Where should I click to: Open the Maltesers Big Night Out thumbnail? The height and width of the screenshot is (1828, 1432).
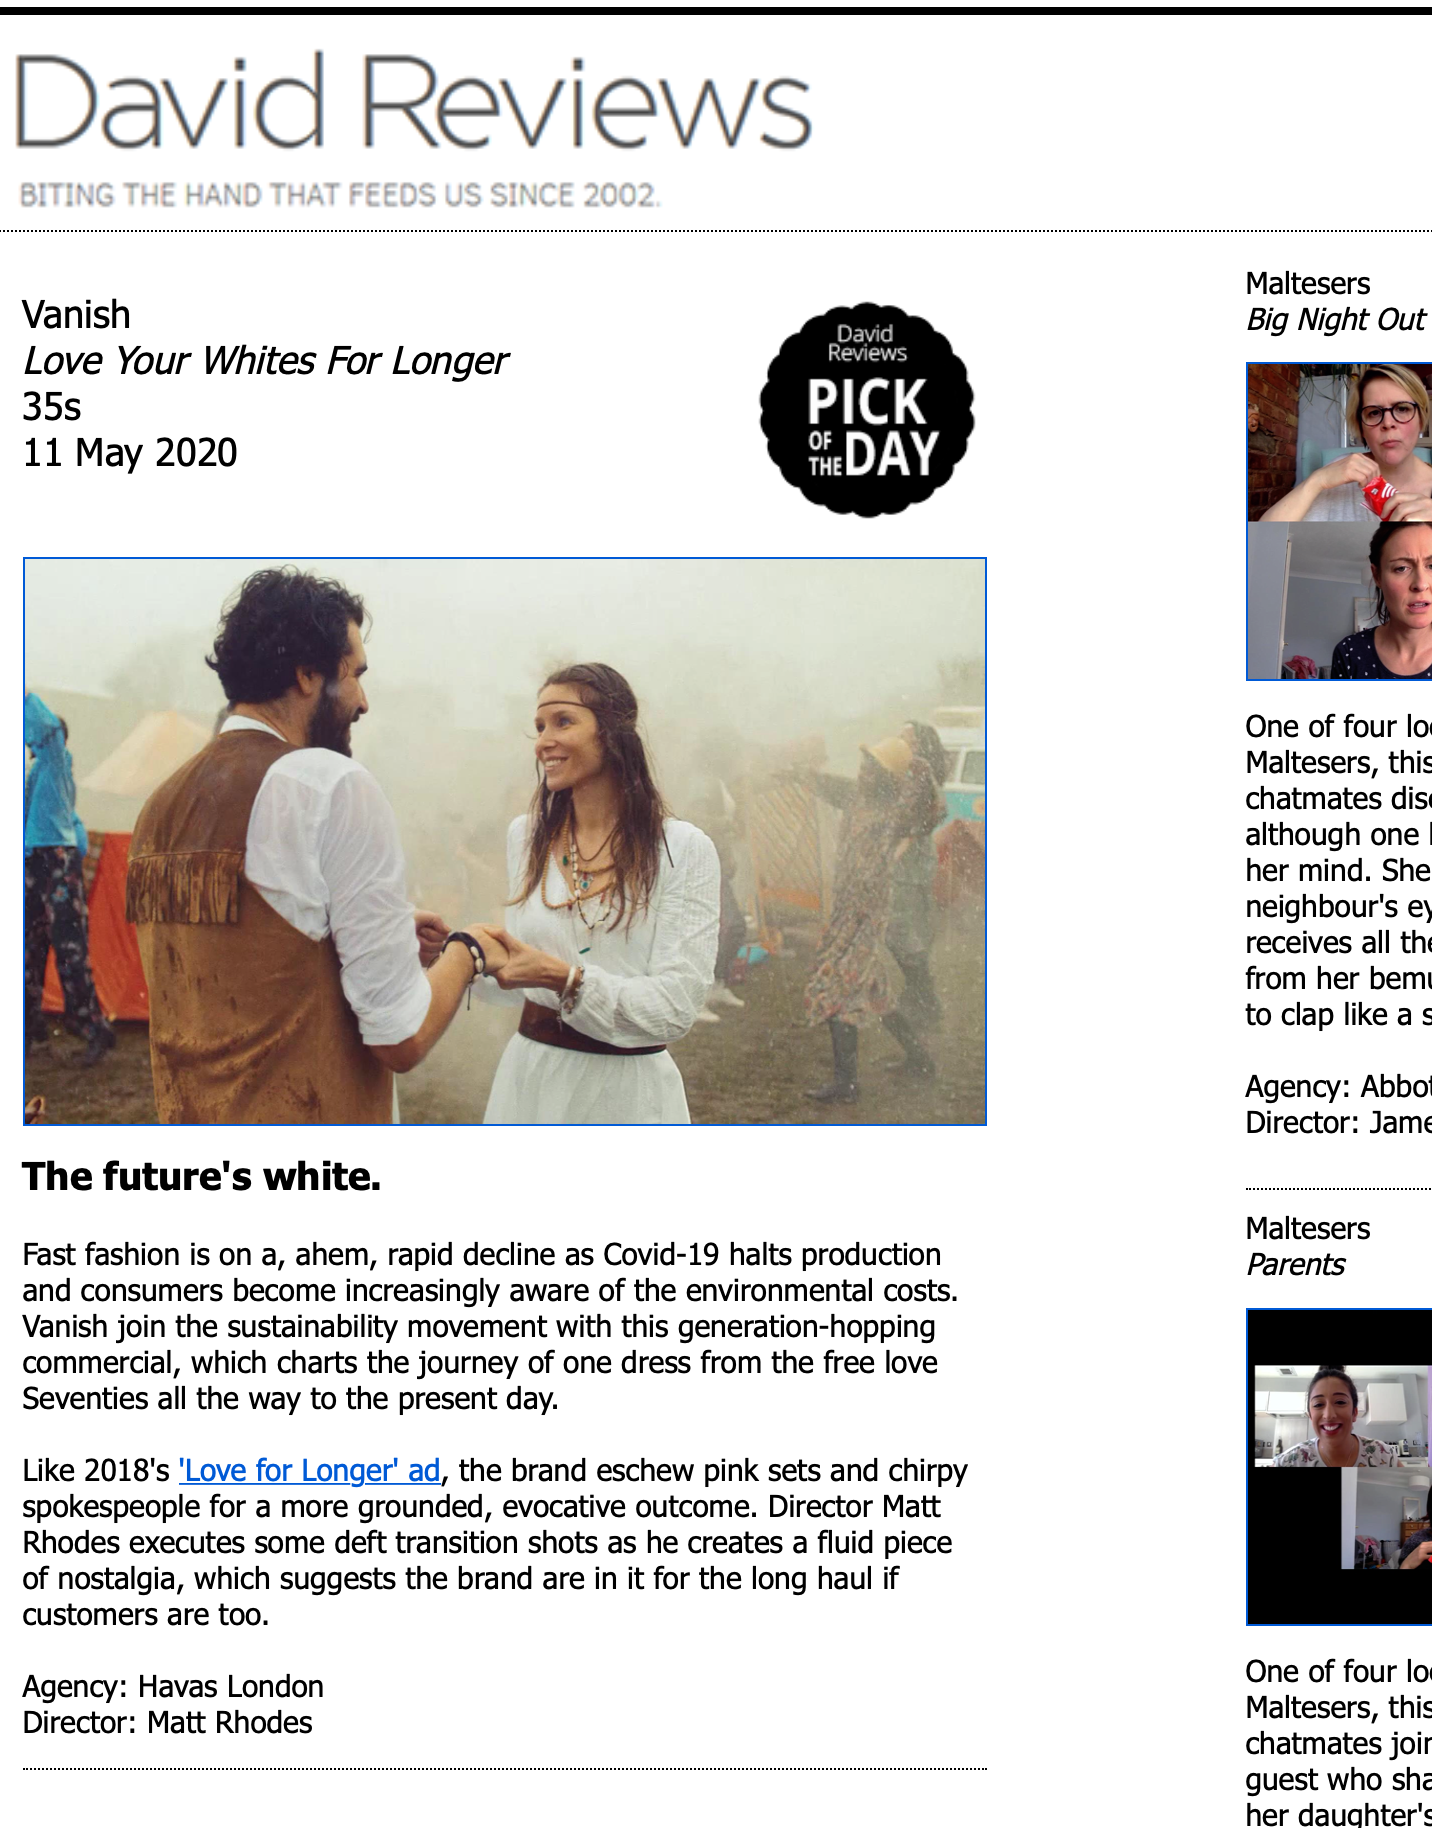[x=1339, y=521]
